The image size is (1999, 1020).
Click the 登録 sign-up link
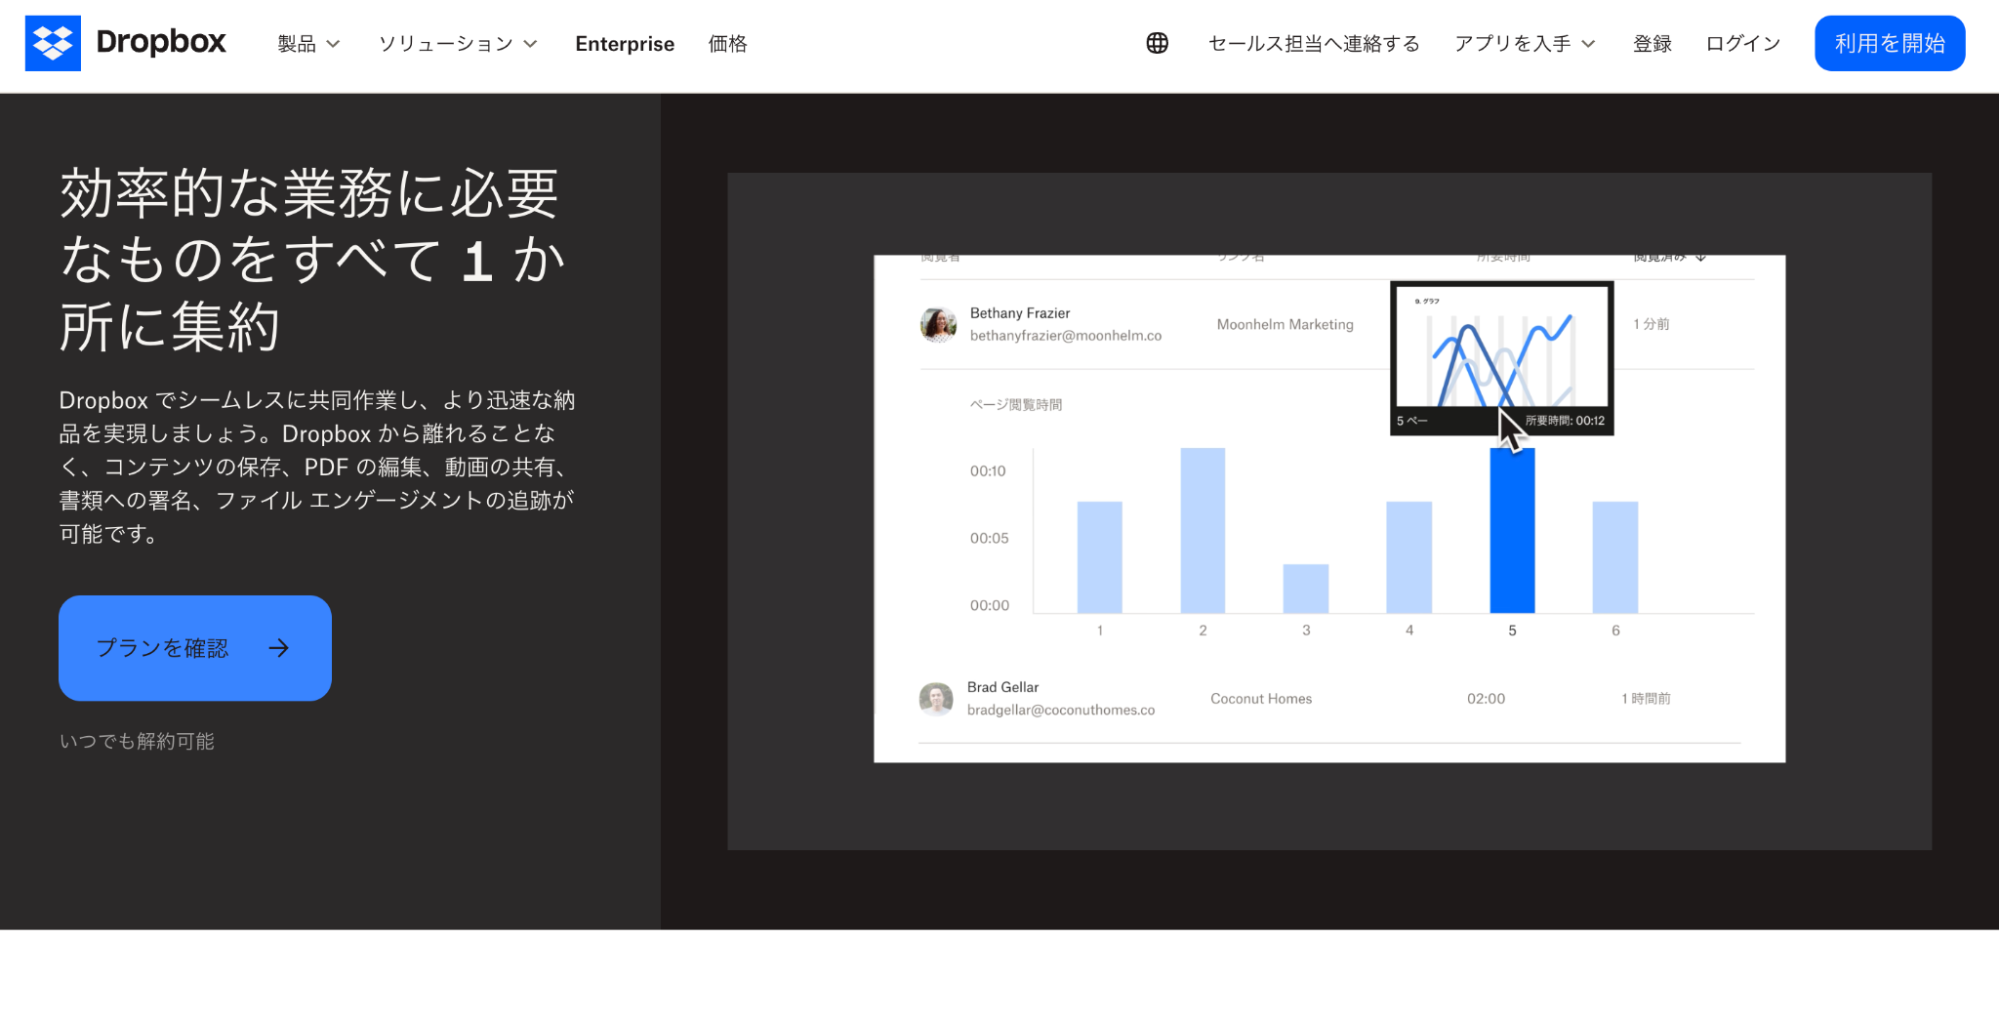(x=1652, y=44)
